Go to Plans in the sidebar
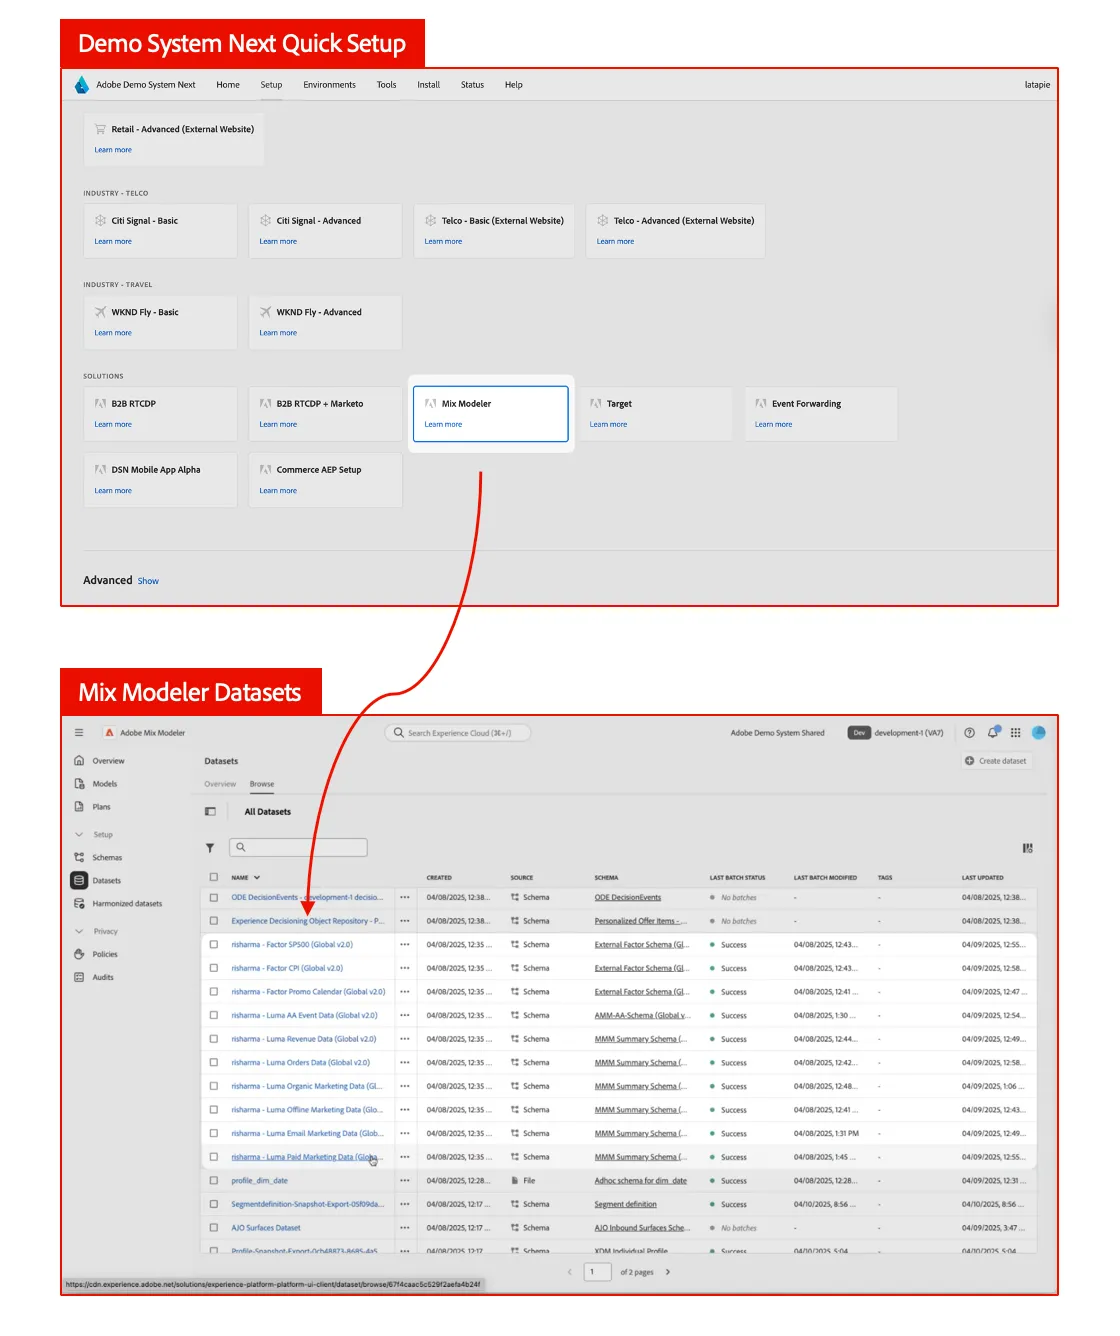This screenshot has height=1336, width=1120. pos(101,807)
